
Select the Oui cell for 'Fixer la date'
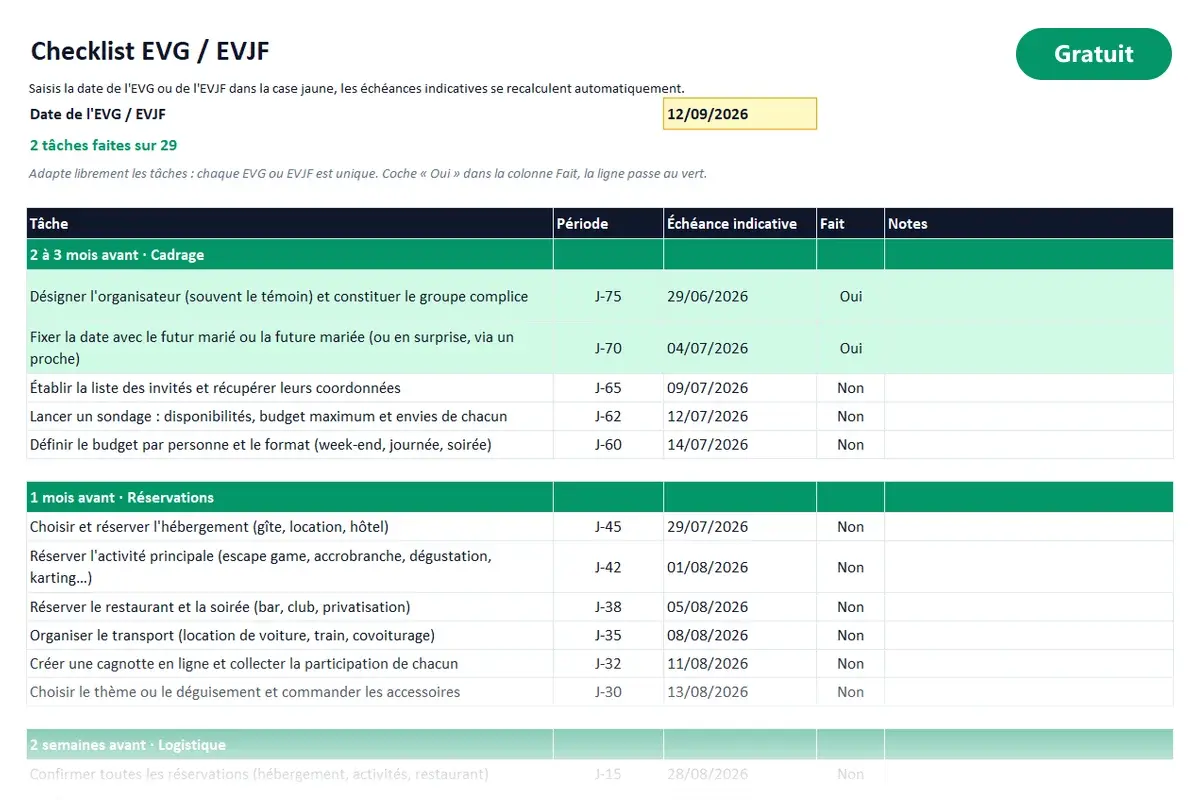[x=850, y=348]
